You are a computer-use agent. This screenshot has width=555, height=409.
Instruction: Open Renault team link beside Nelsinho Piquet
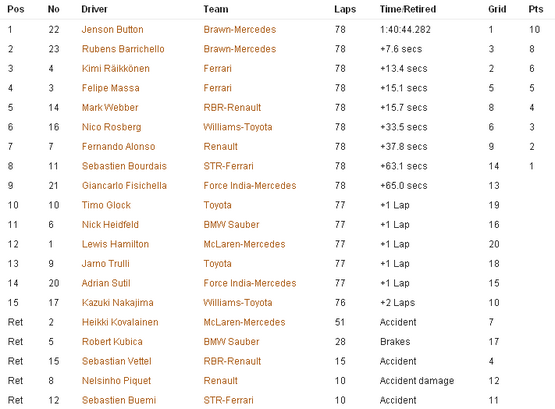pos(221,381)
